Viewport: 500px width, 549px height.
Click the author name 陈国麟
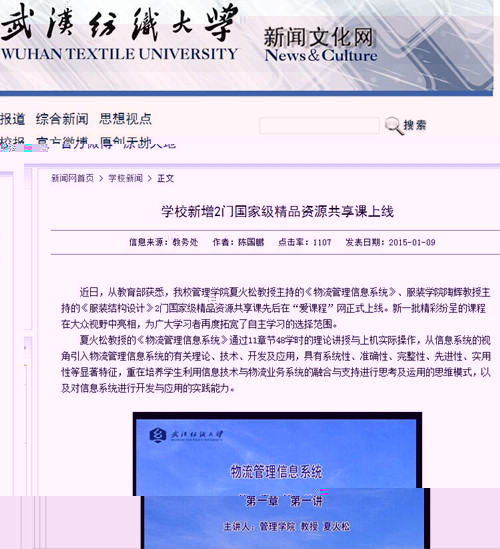click(x=251, y=242)
